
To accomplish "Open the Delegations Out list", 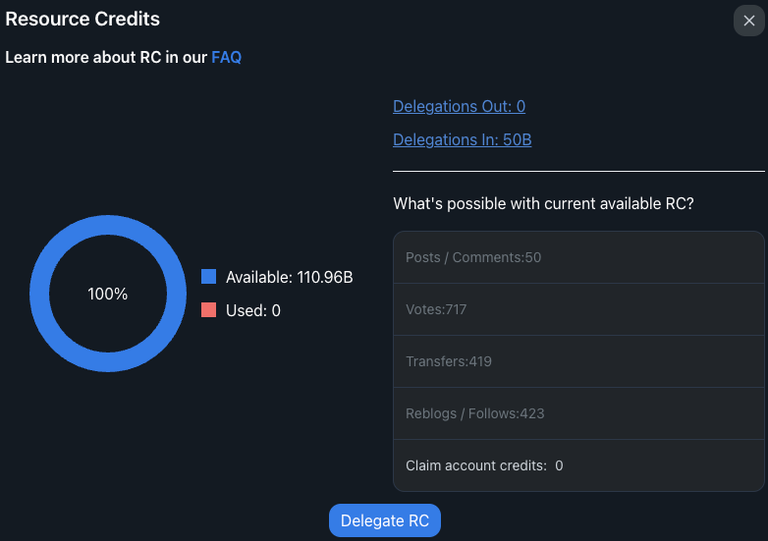I will click(459, 106).
